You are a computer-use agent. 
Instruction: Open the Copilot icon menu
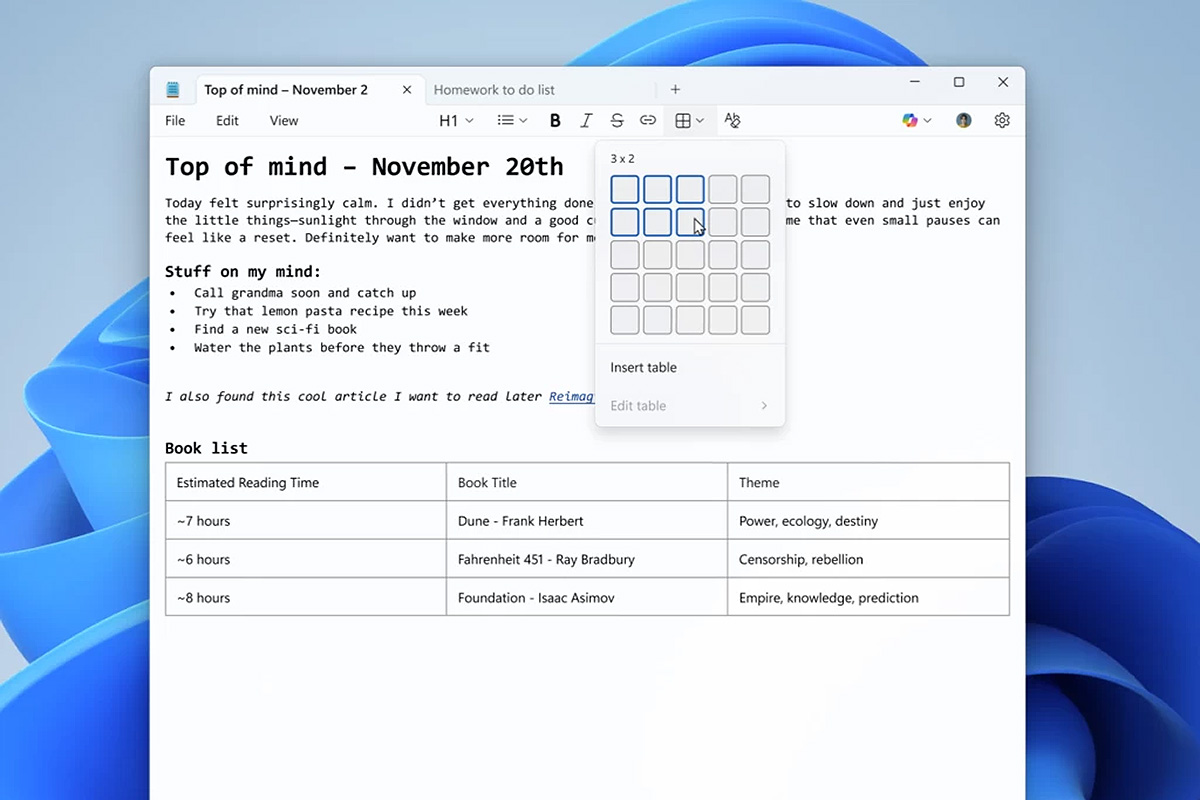tap(916, 121)
